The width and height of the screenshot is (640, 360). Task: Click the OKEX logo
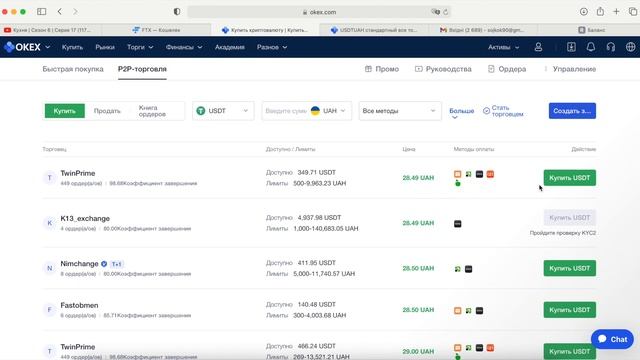(x=22, y=47)
